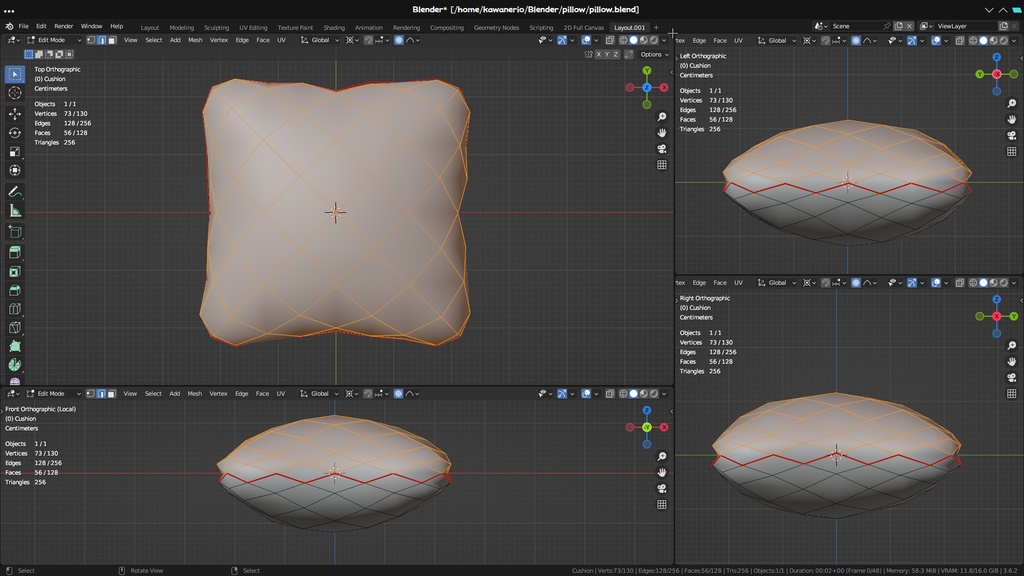Toggle camera view in top viewport
1024x576 pixels.
point(662,149)
